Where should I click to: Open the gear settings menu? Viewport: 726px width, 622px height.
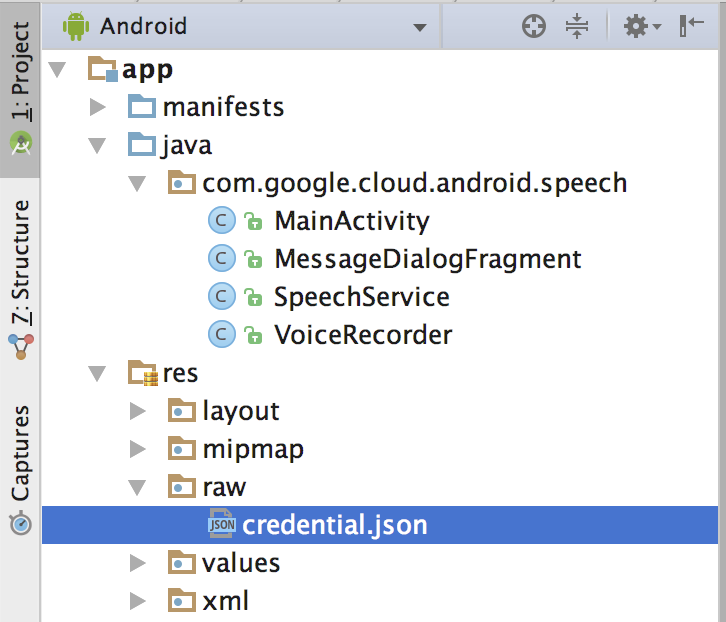(642, 26)
